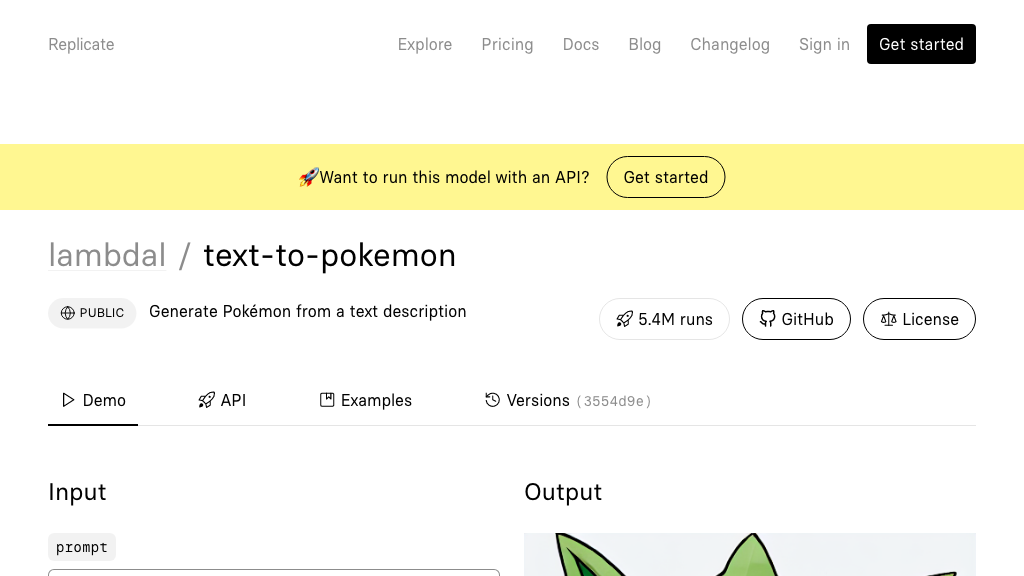Viewport: 1024px width, 576px height.
Task: Click the clock icon on the Versions tab
Action: pos(492,399)
